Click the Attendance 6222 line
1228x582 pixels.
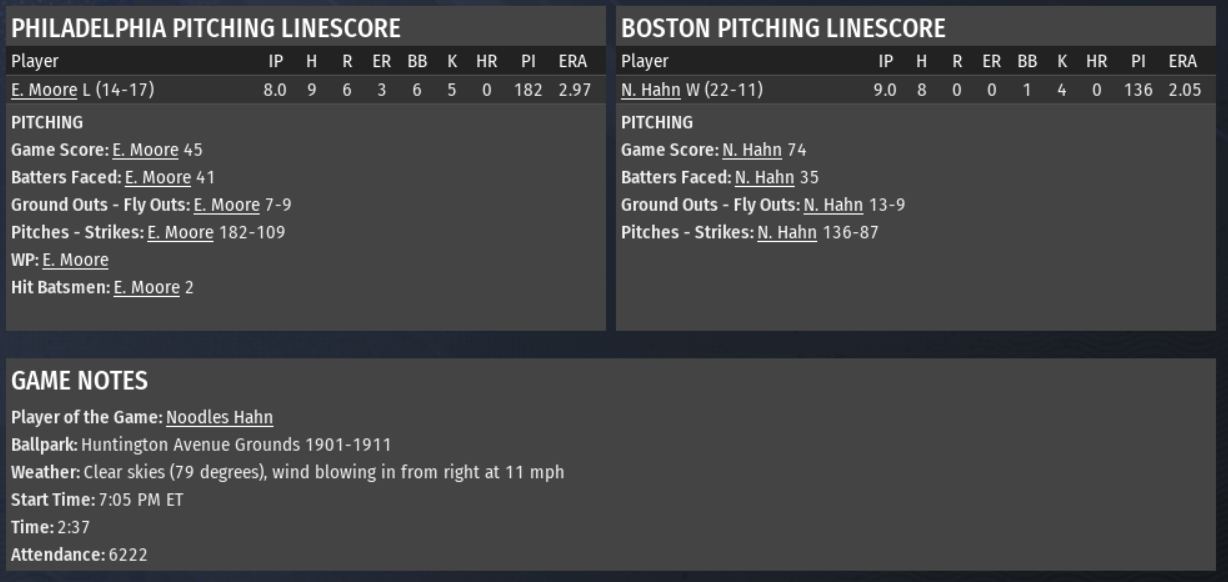79,555
